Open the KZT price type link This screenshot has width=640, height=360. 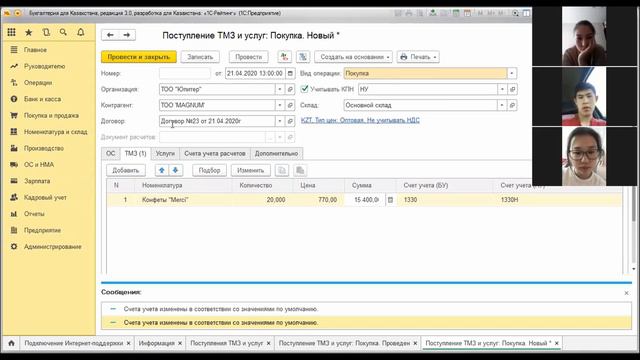(x=360, y=120)
